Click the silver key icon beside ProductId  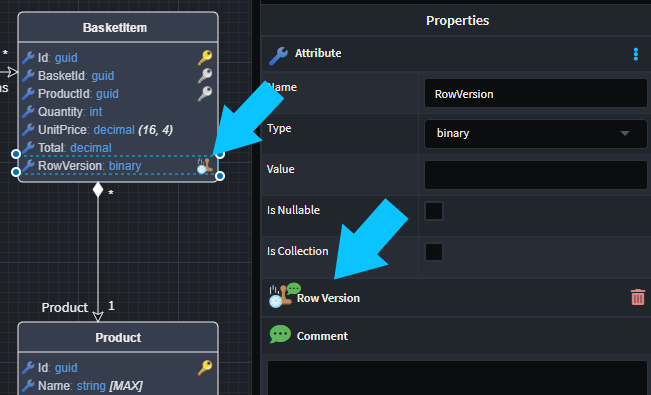click(205, 93)
